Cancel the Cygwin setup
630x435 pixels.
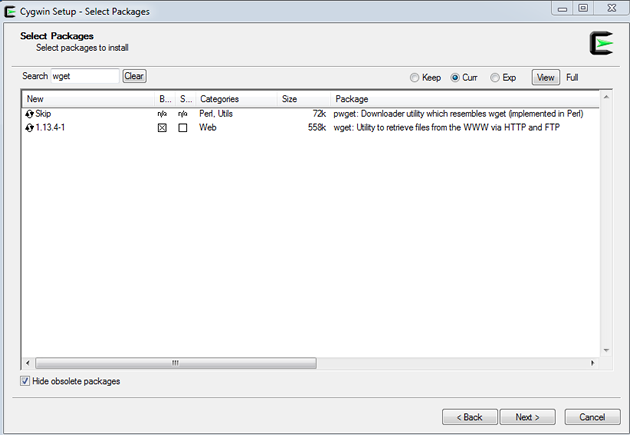pos(592,417)
